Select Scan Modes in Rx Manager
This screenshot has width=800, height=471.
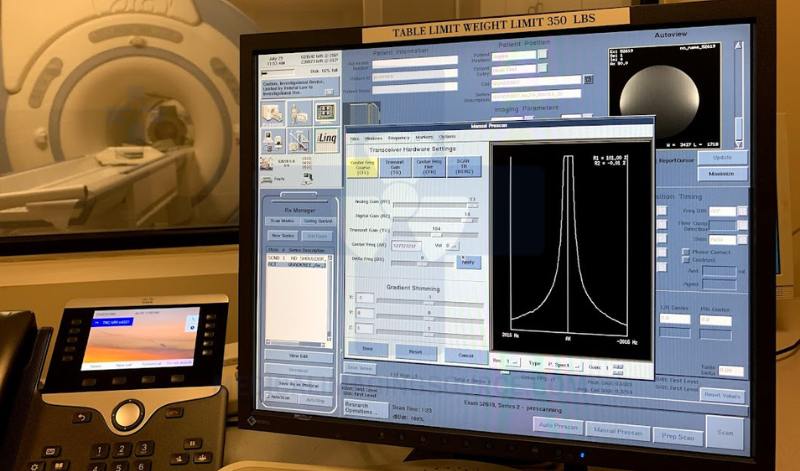click(x=281, y=221)
